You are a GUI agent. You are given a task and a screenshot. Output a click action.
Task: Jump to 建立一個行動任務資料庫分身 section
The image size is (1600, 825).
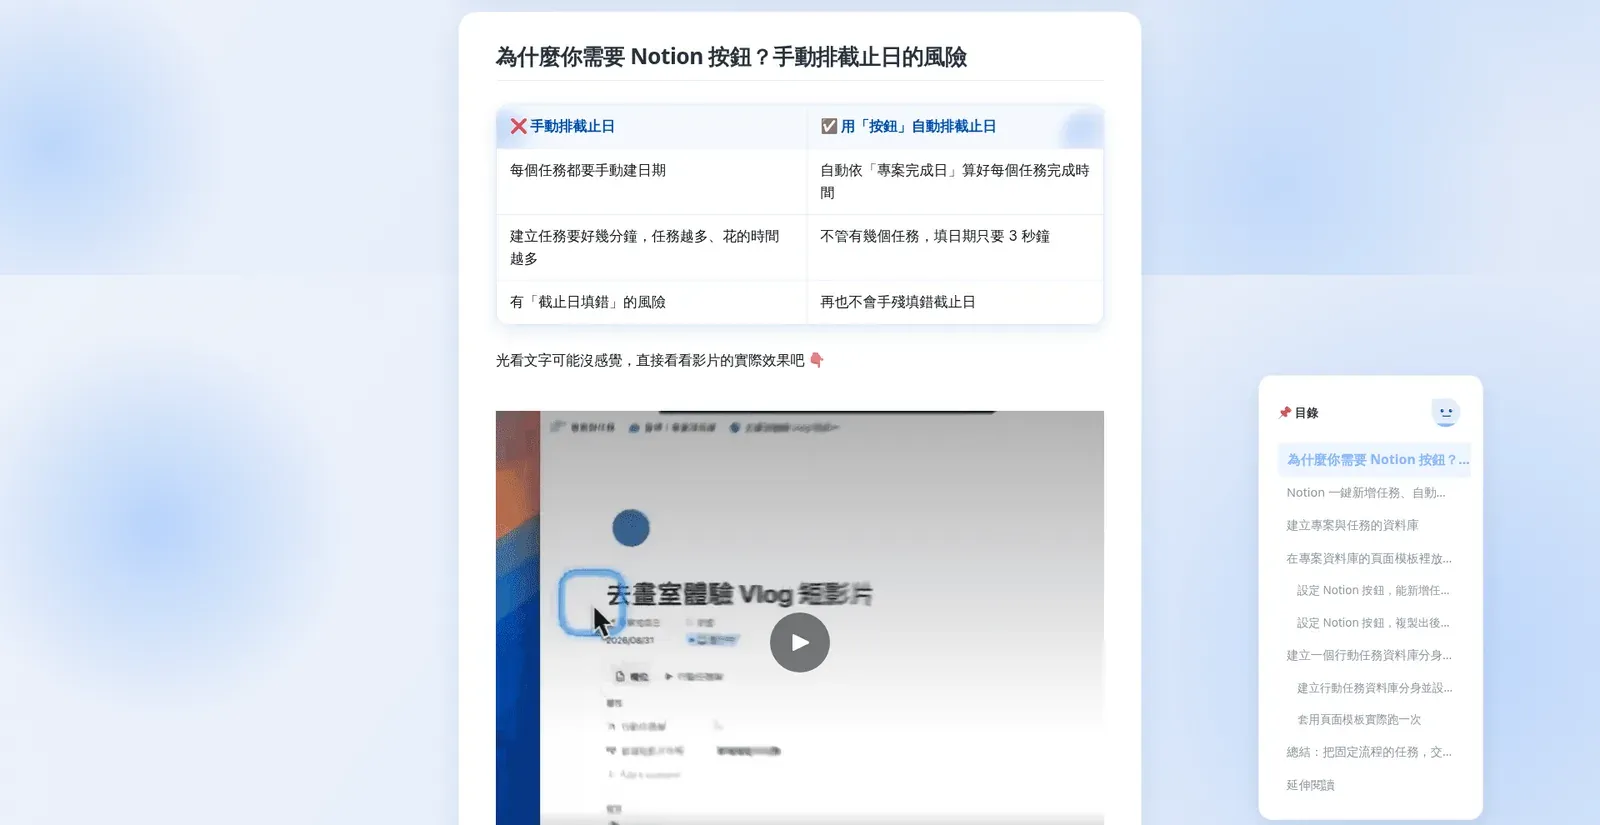click(1368, 655)
